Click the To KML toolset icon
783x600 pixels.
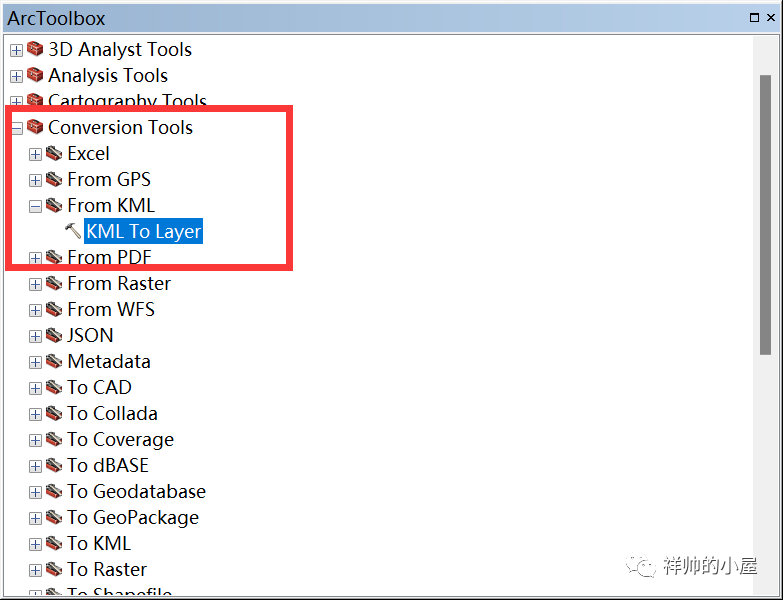pyautogui.click(x=54, y=543)
